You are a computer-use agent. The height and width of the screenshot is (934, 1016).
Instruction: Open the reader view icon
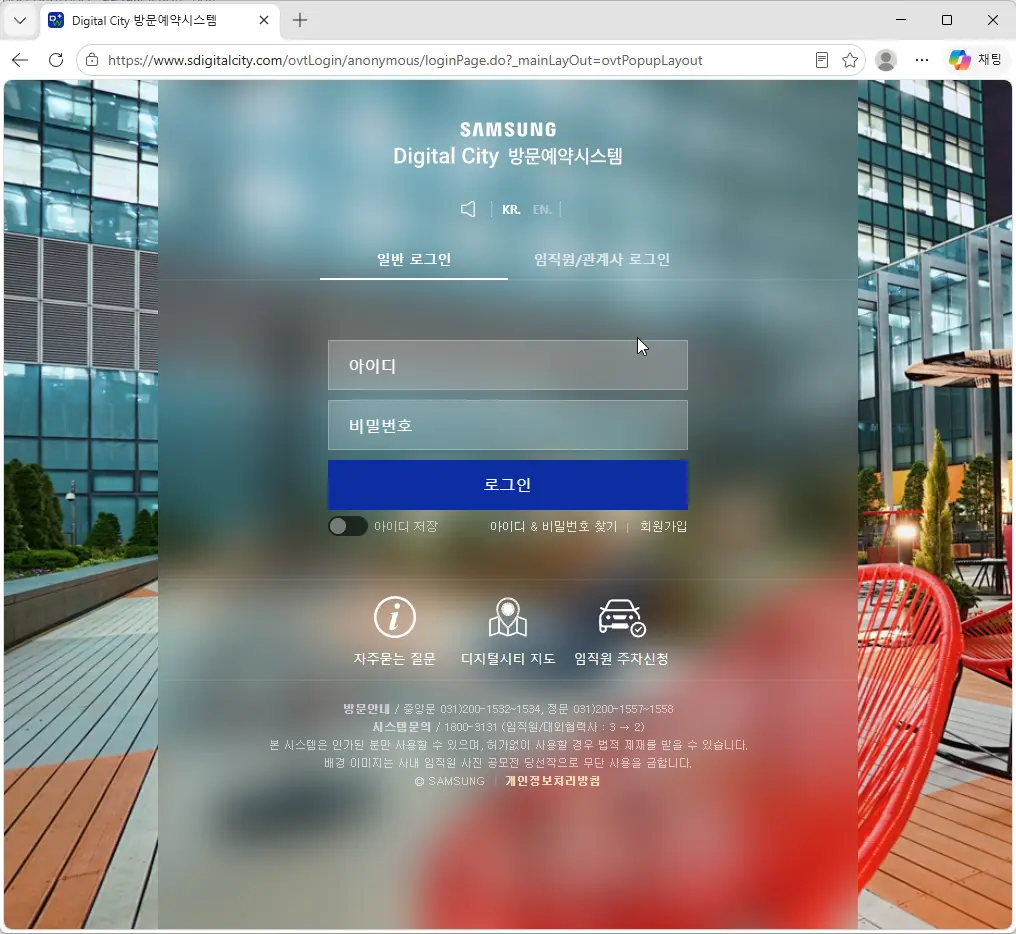click(x=822, y=60)
